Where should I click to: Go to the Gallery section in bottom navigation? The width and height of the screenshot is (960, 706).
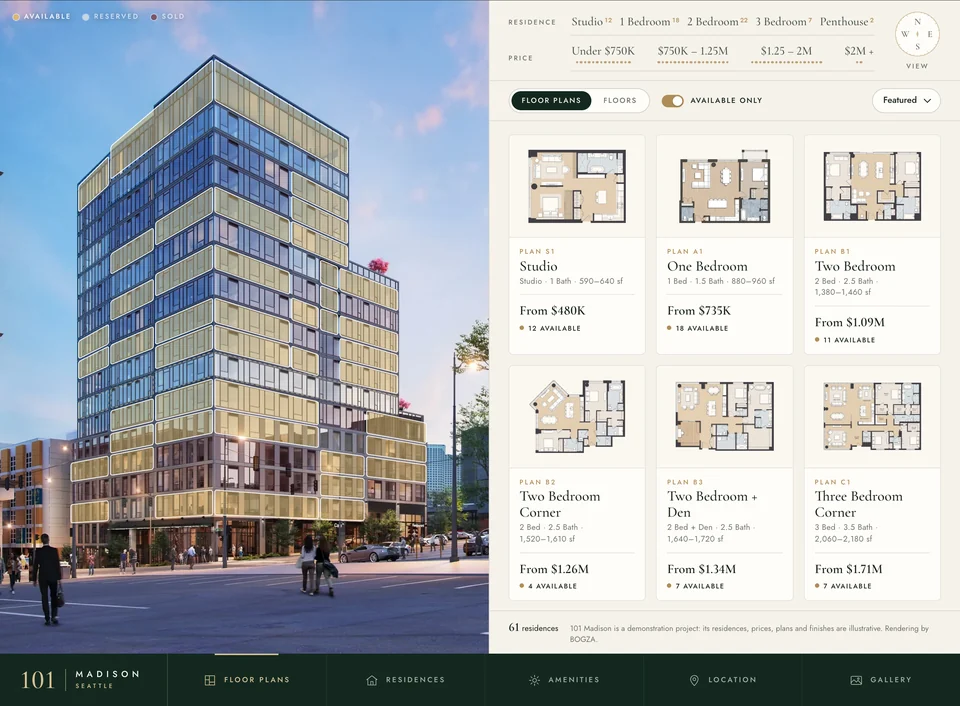tap(881, 680)
